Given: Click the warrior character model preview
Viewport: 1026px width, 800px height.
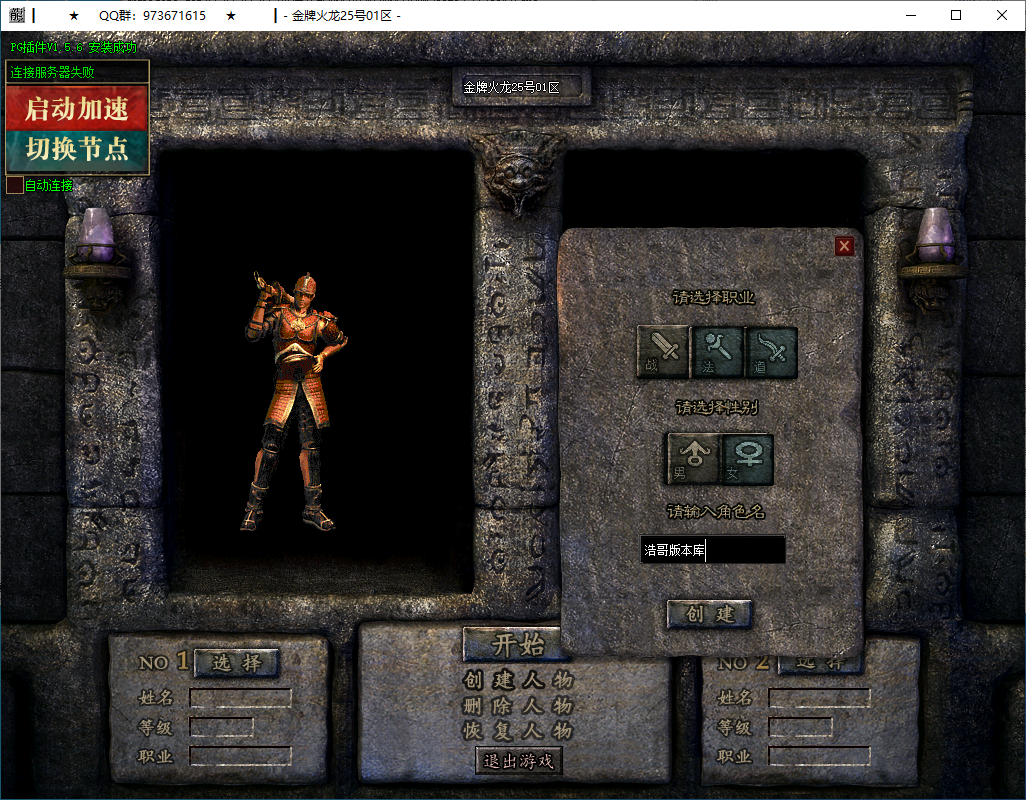Looking at the screenshot, I should [295, 401].
